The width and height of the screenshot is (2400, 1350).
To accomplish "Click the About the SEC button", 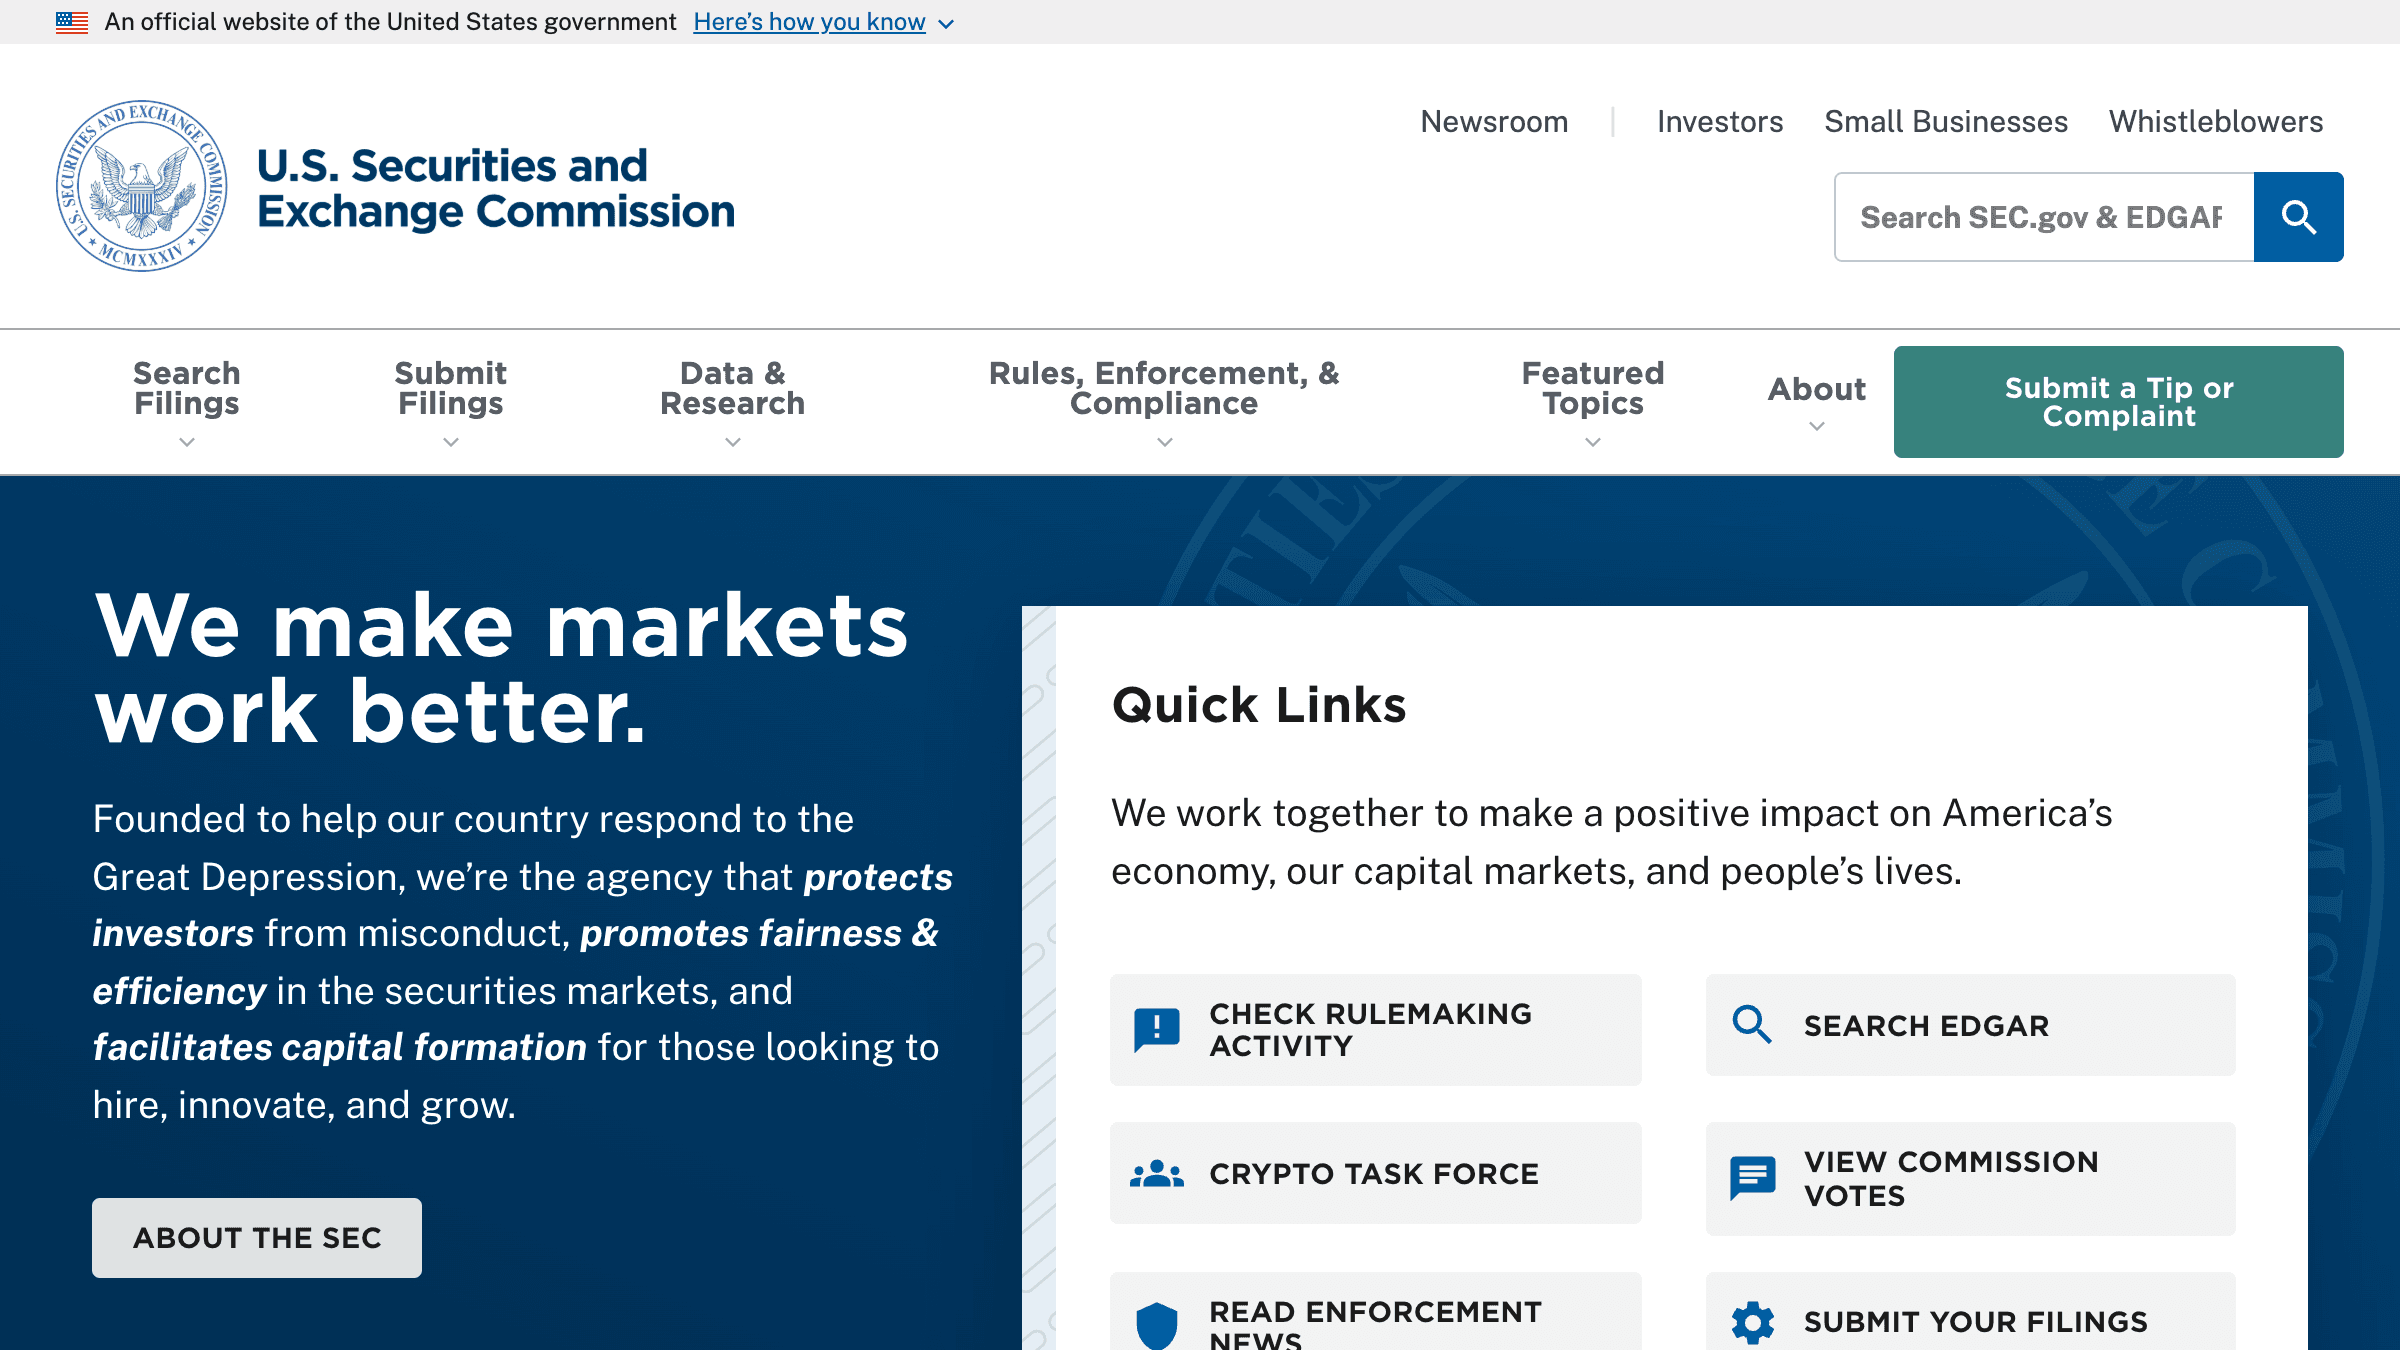I will pos(257,1238).
